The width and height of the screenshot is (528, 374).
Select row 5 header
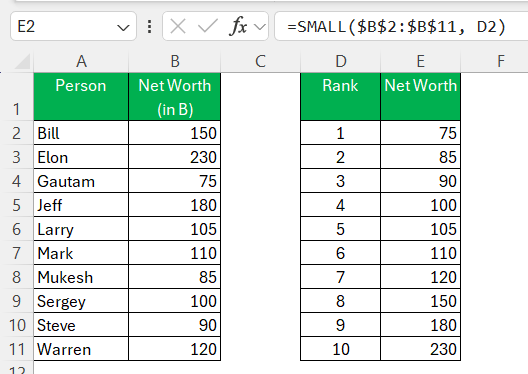pyautogui.click(x=17, y=205)
